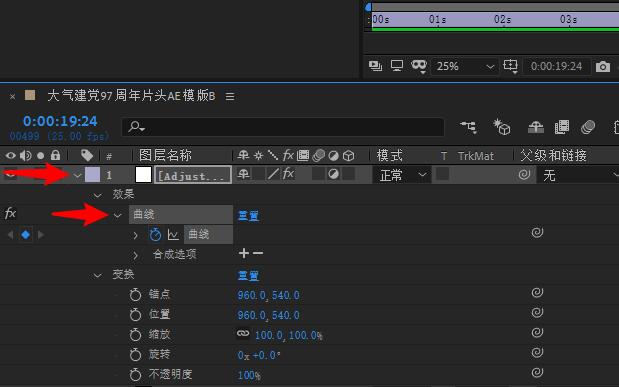Screen dimensions: 619x387
Task: Toggle the stopwatch for 旋转
Action: coord(135,355)
